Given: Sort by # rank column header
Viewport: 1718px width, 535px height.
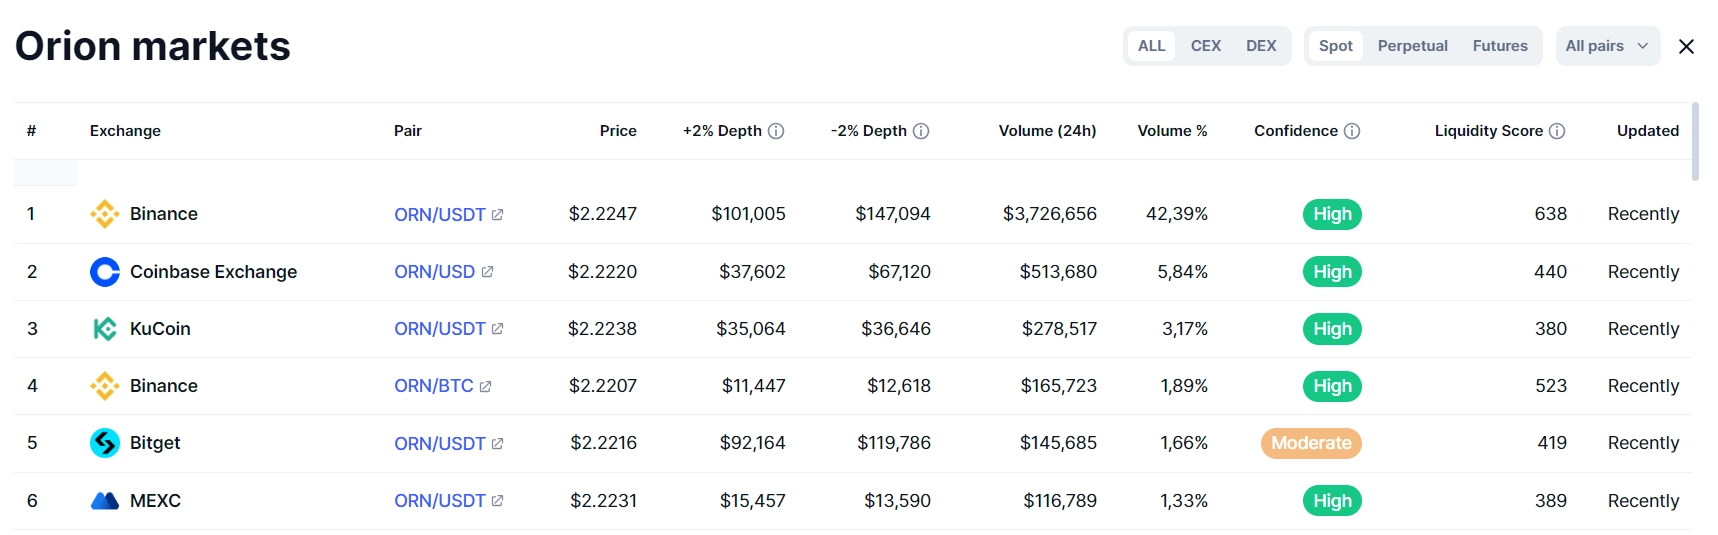Looking at the screenshot, I should pos(31,131).
